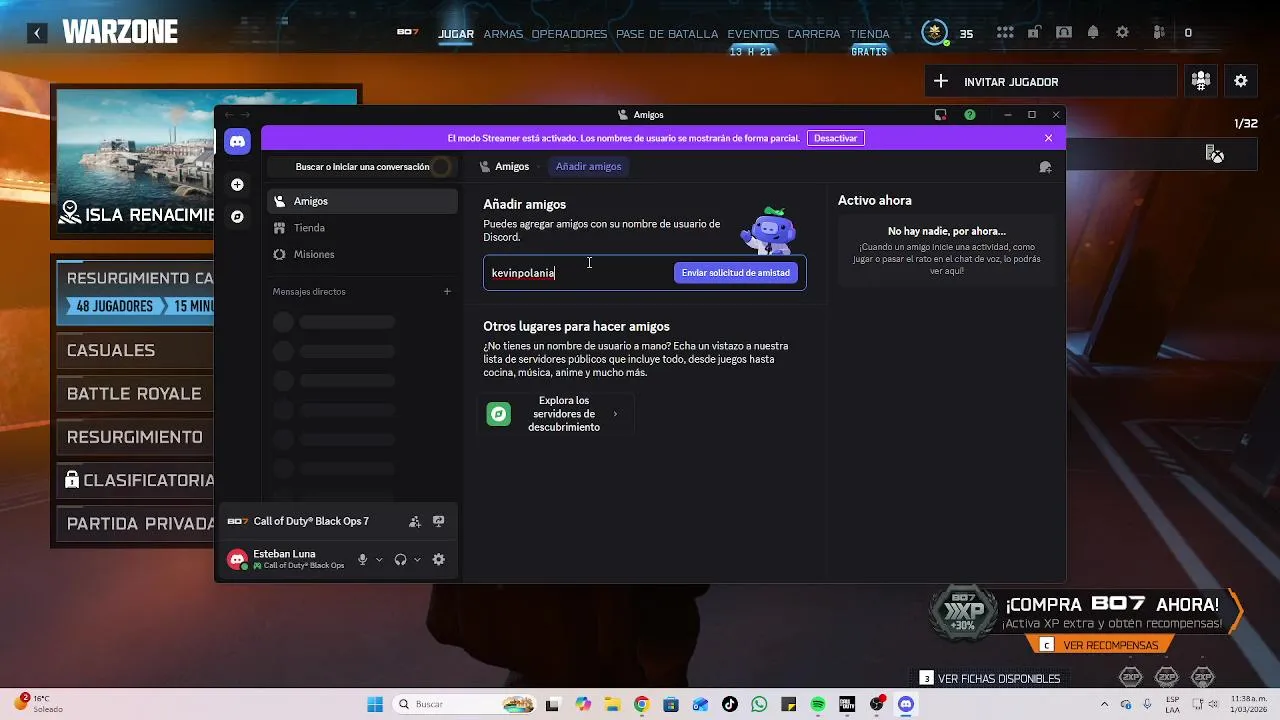Viewport: 1280px width, 720px height.
Task: Open WhatsApp from the taskbar
Action: (x=759, y=705)
